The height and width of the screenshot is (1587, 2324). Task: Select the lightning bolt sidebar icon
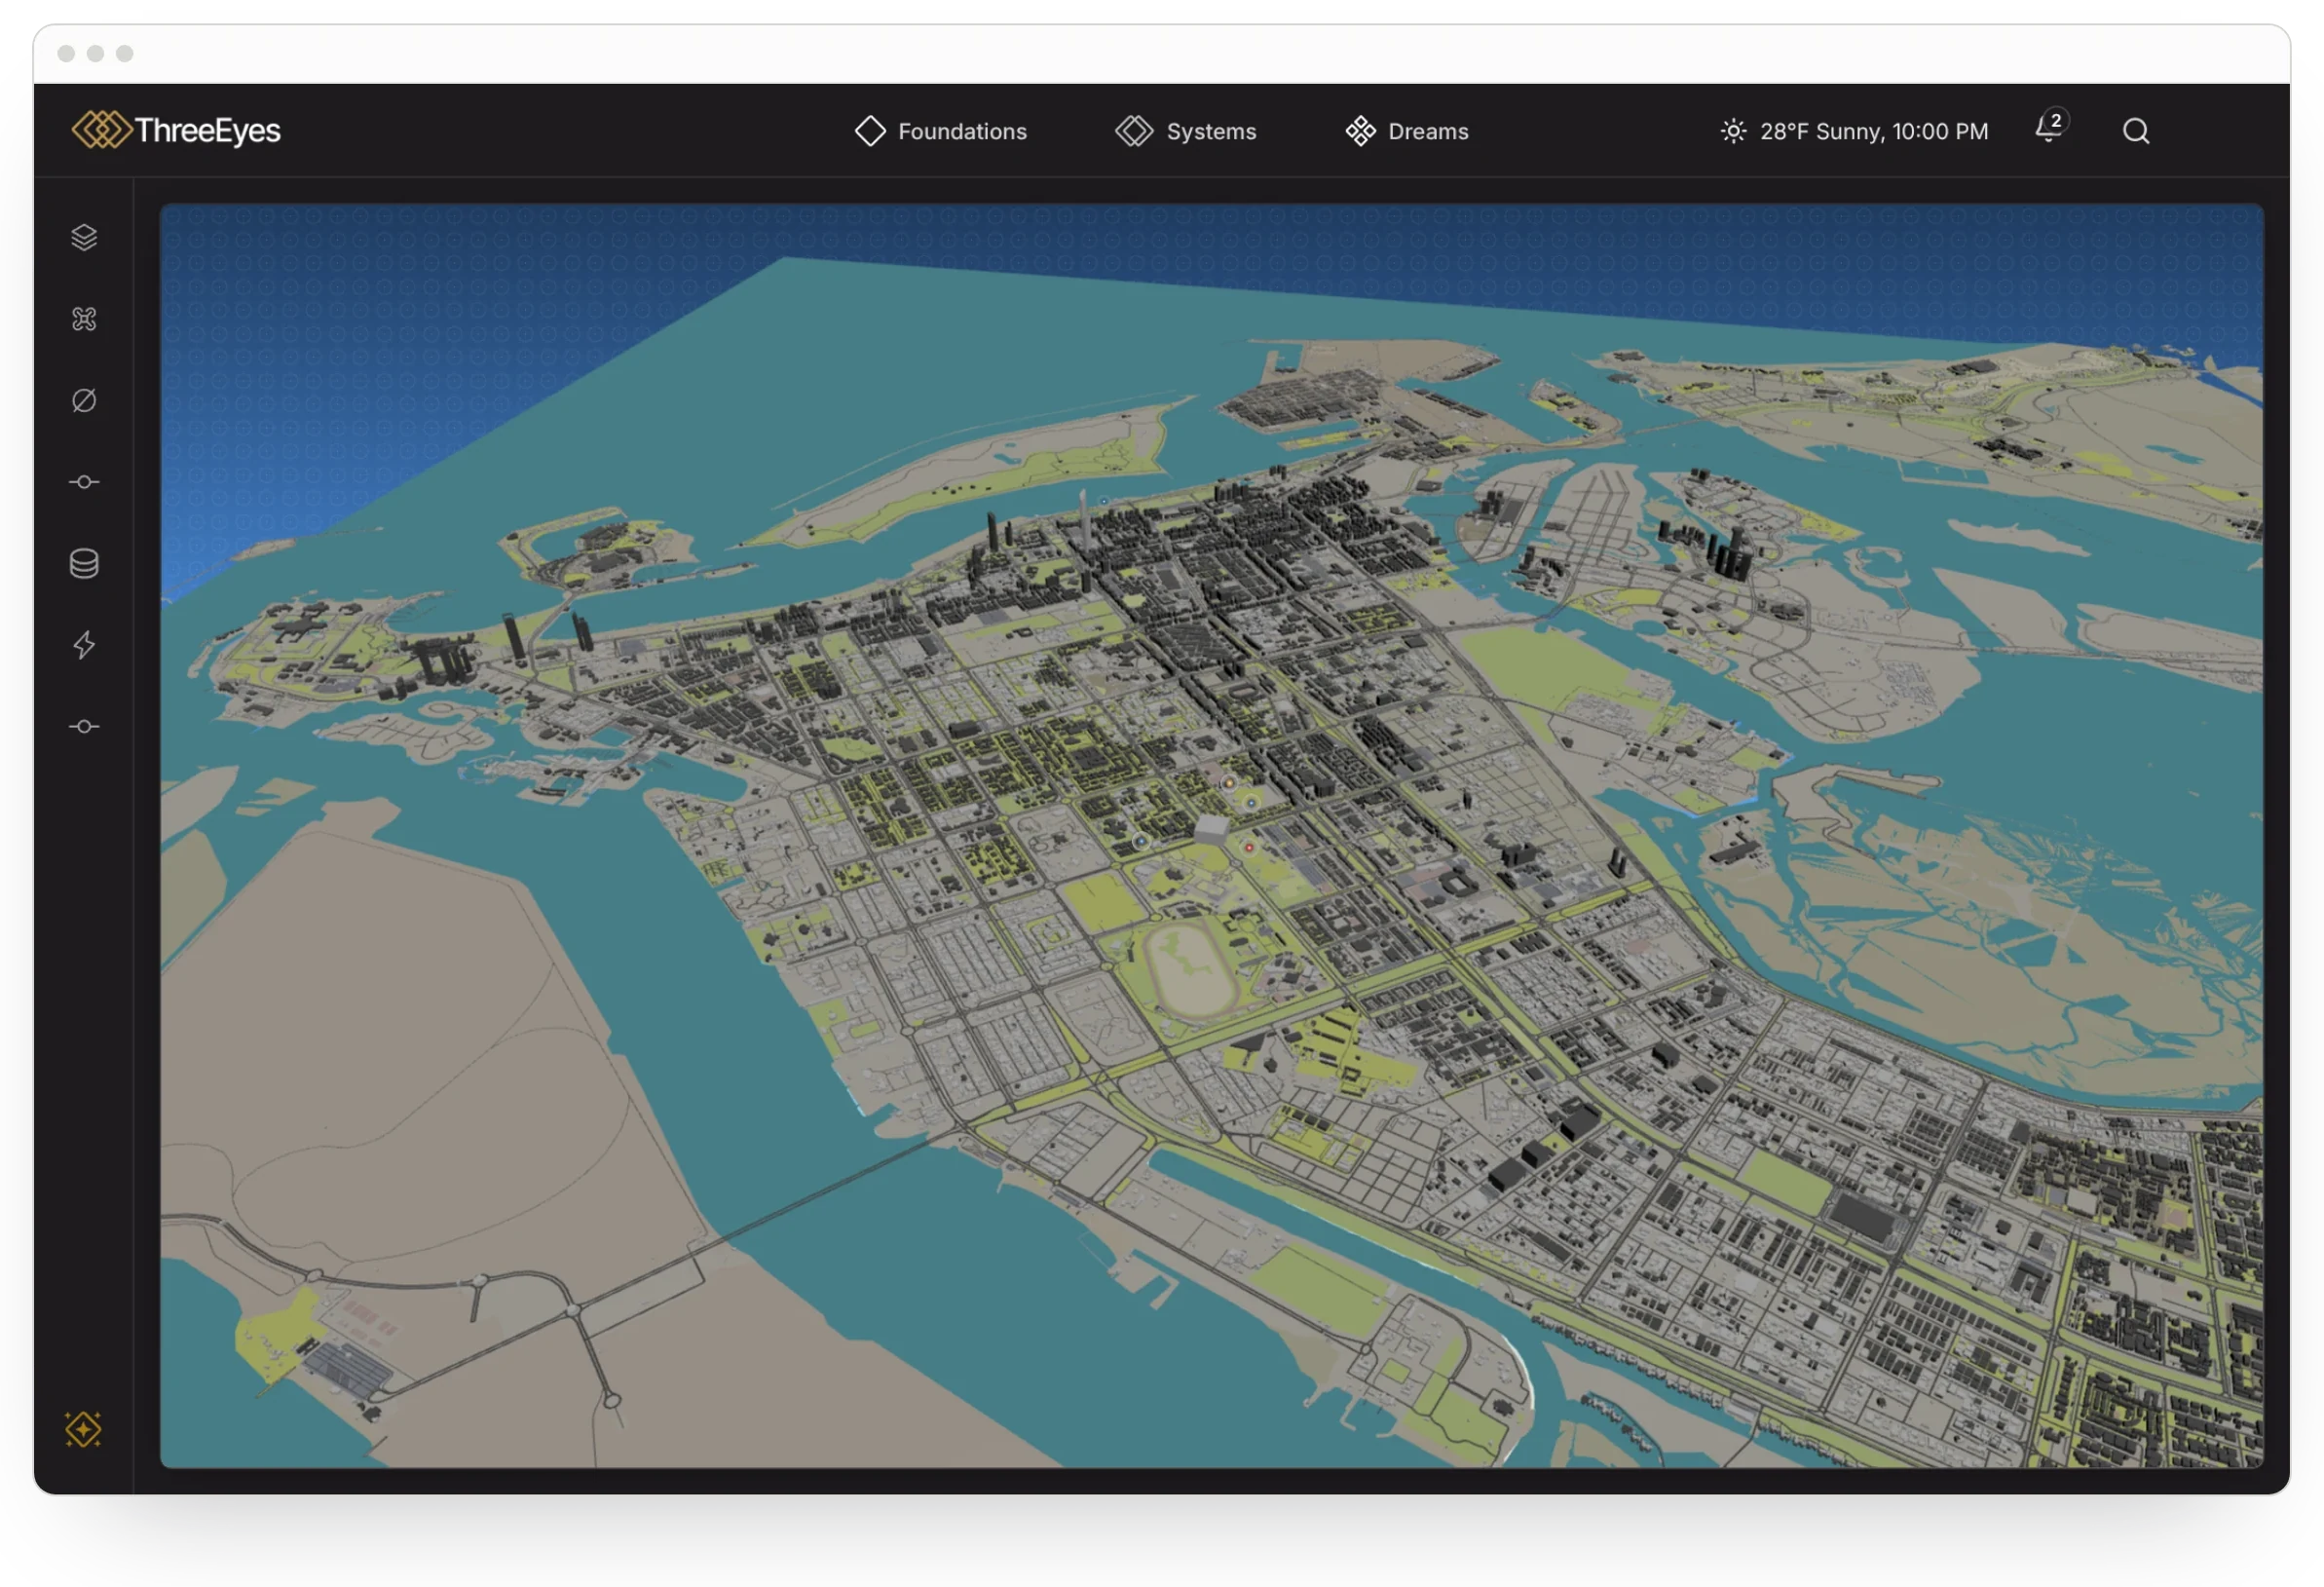[84, 645]
